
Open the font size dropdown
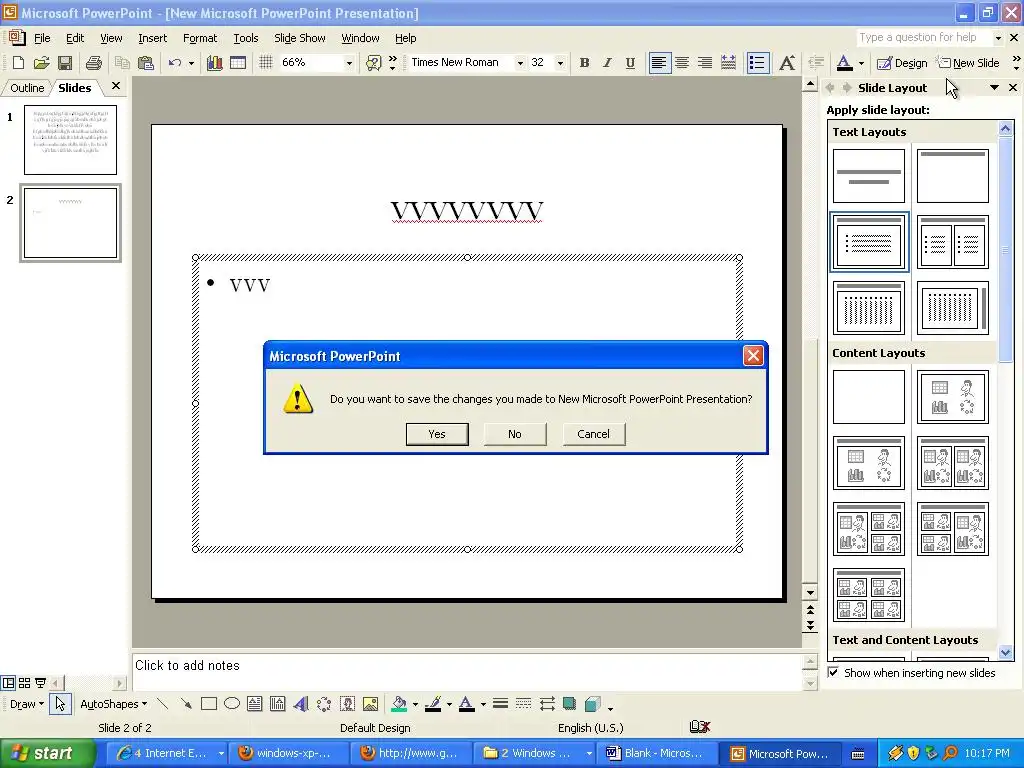coord(560,63)
